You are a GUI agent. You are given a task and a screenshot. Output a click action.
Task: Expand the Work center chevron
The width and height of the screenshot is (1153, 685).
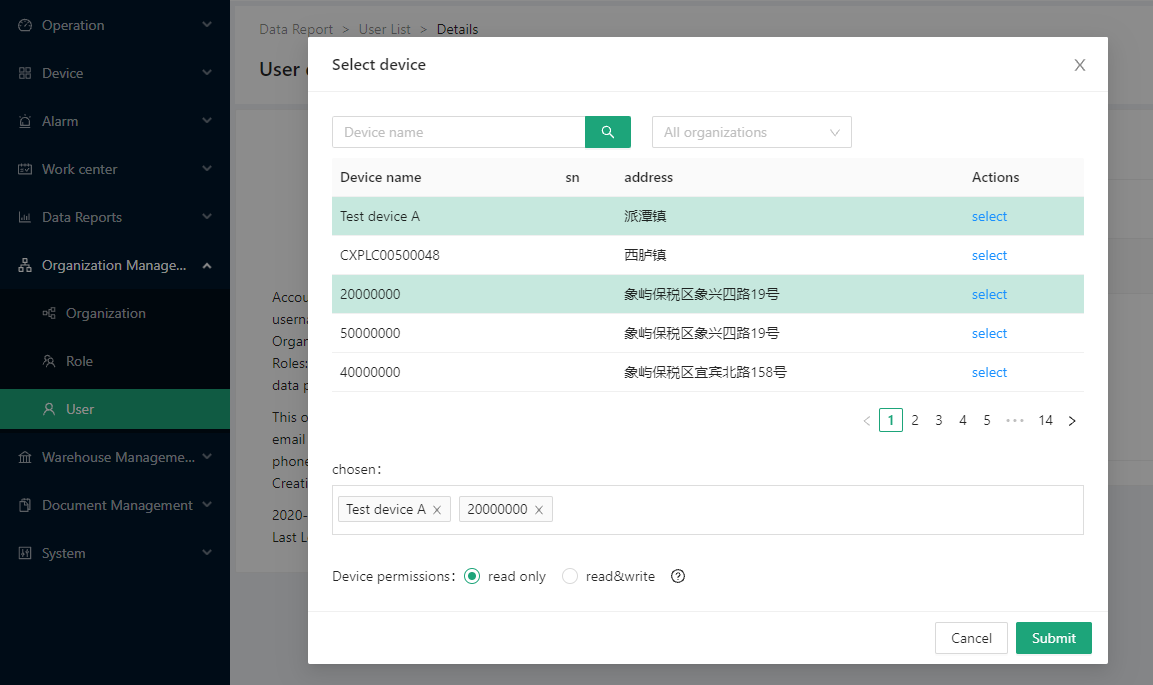[x=207, y=168]
